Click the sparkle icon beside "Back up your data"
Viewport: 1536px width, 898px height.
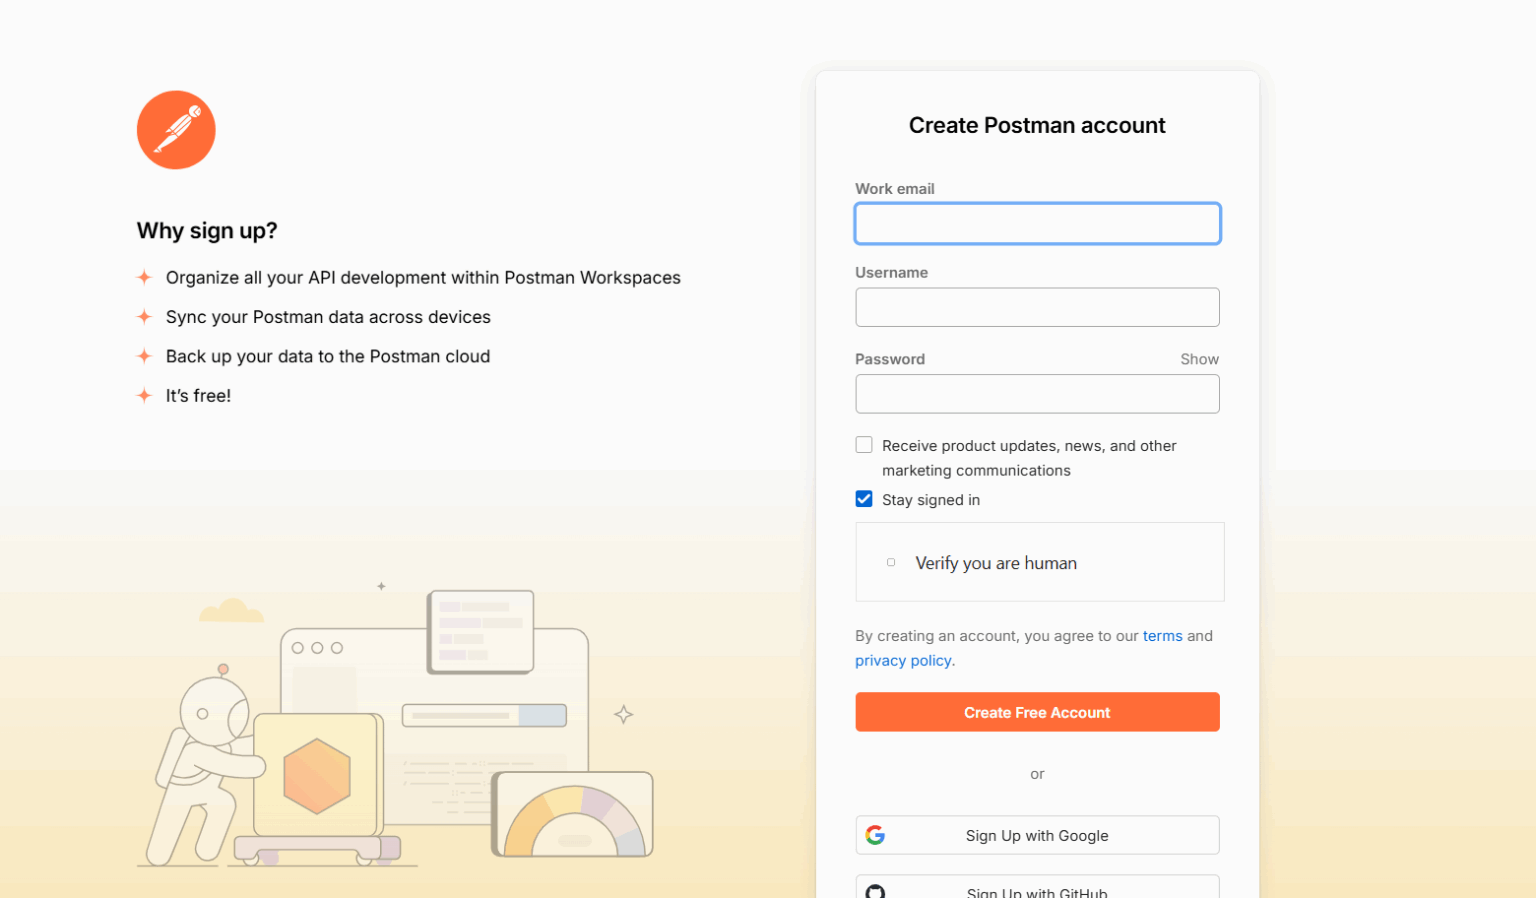click(x=144, y=356)
